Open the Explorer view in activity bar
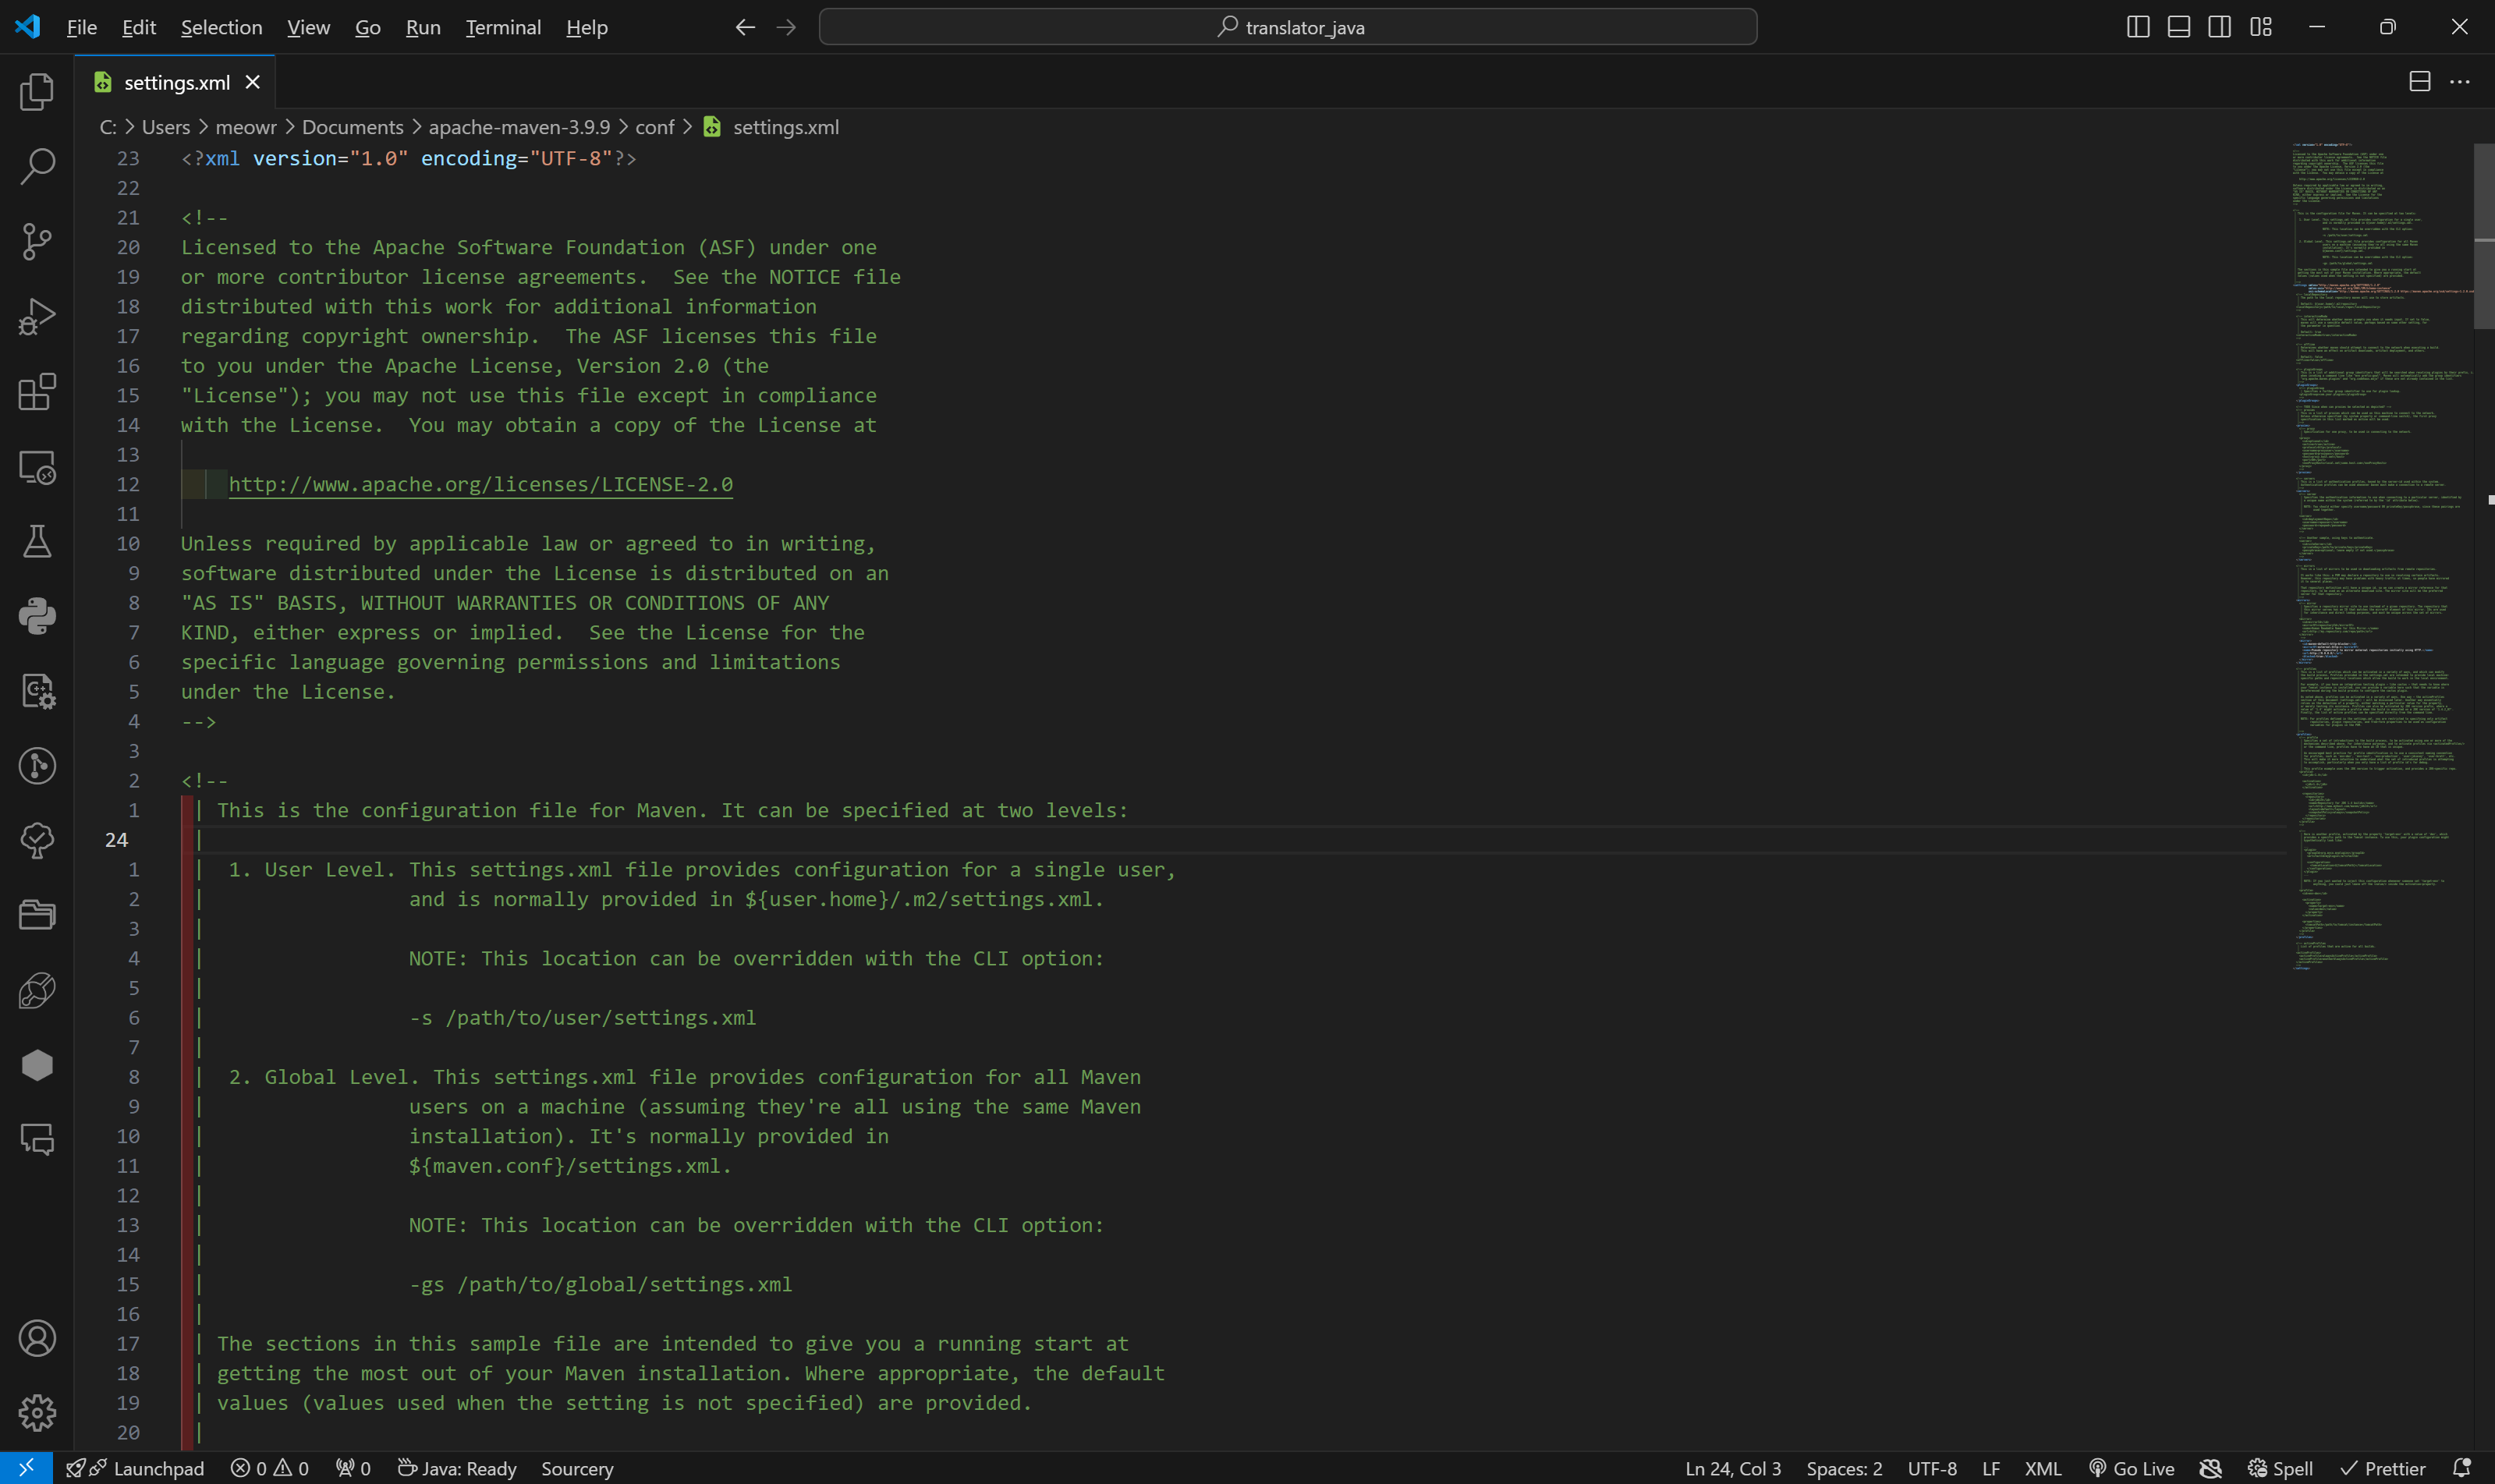2495x1484 pixels. (37, 92)
